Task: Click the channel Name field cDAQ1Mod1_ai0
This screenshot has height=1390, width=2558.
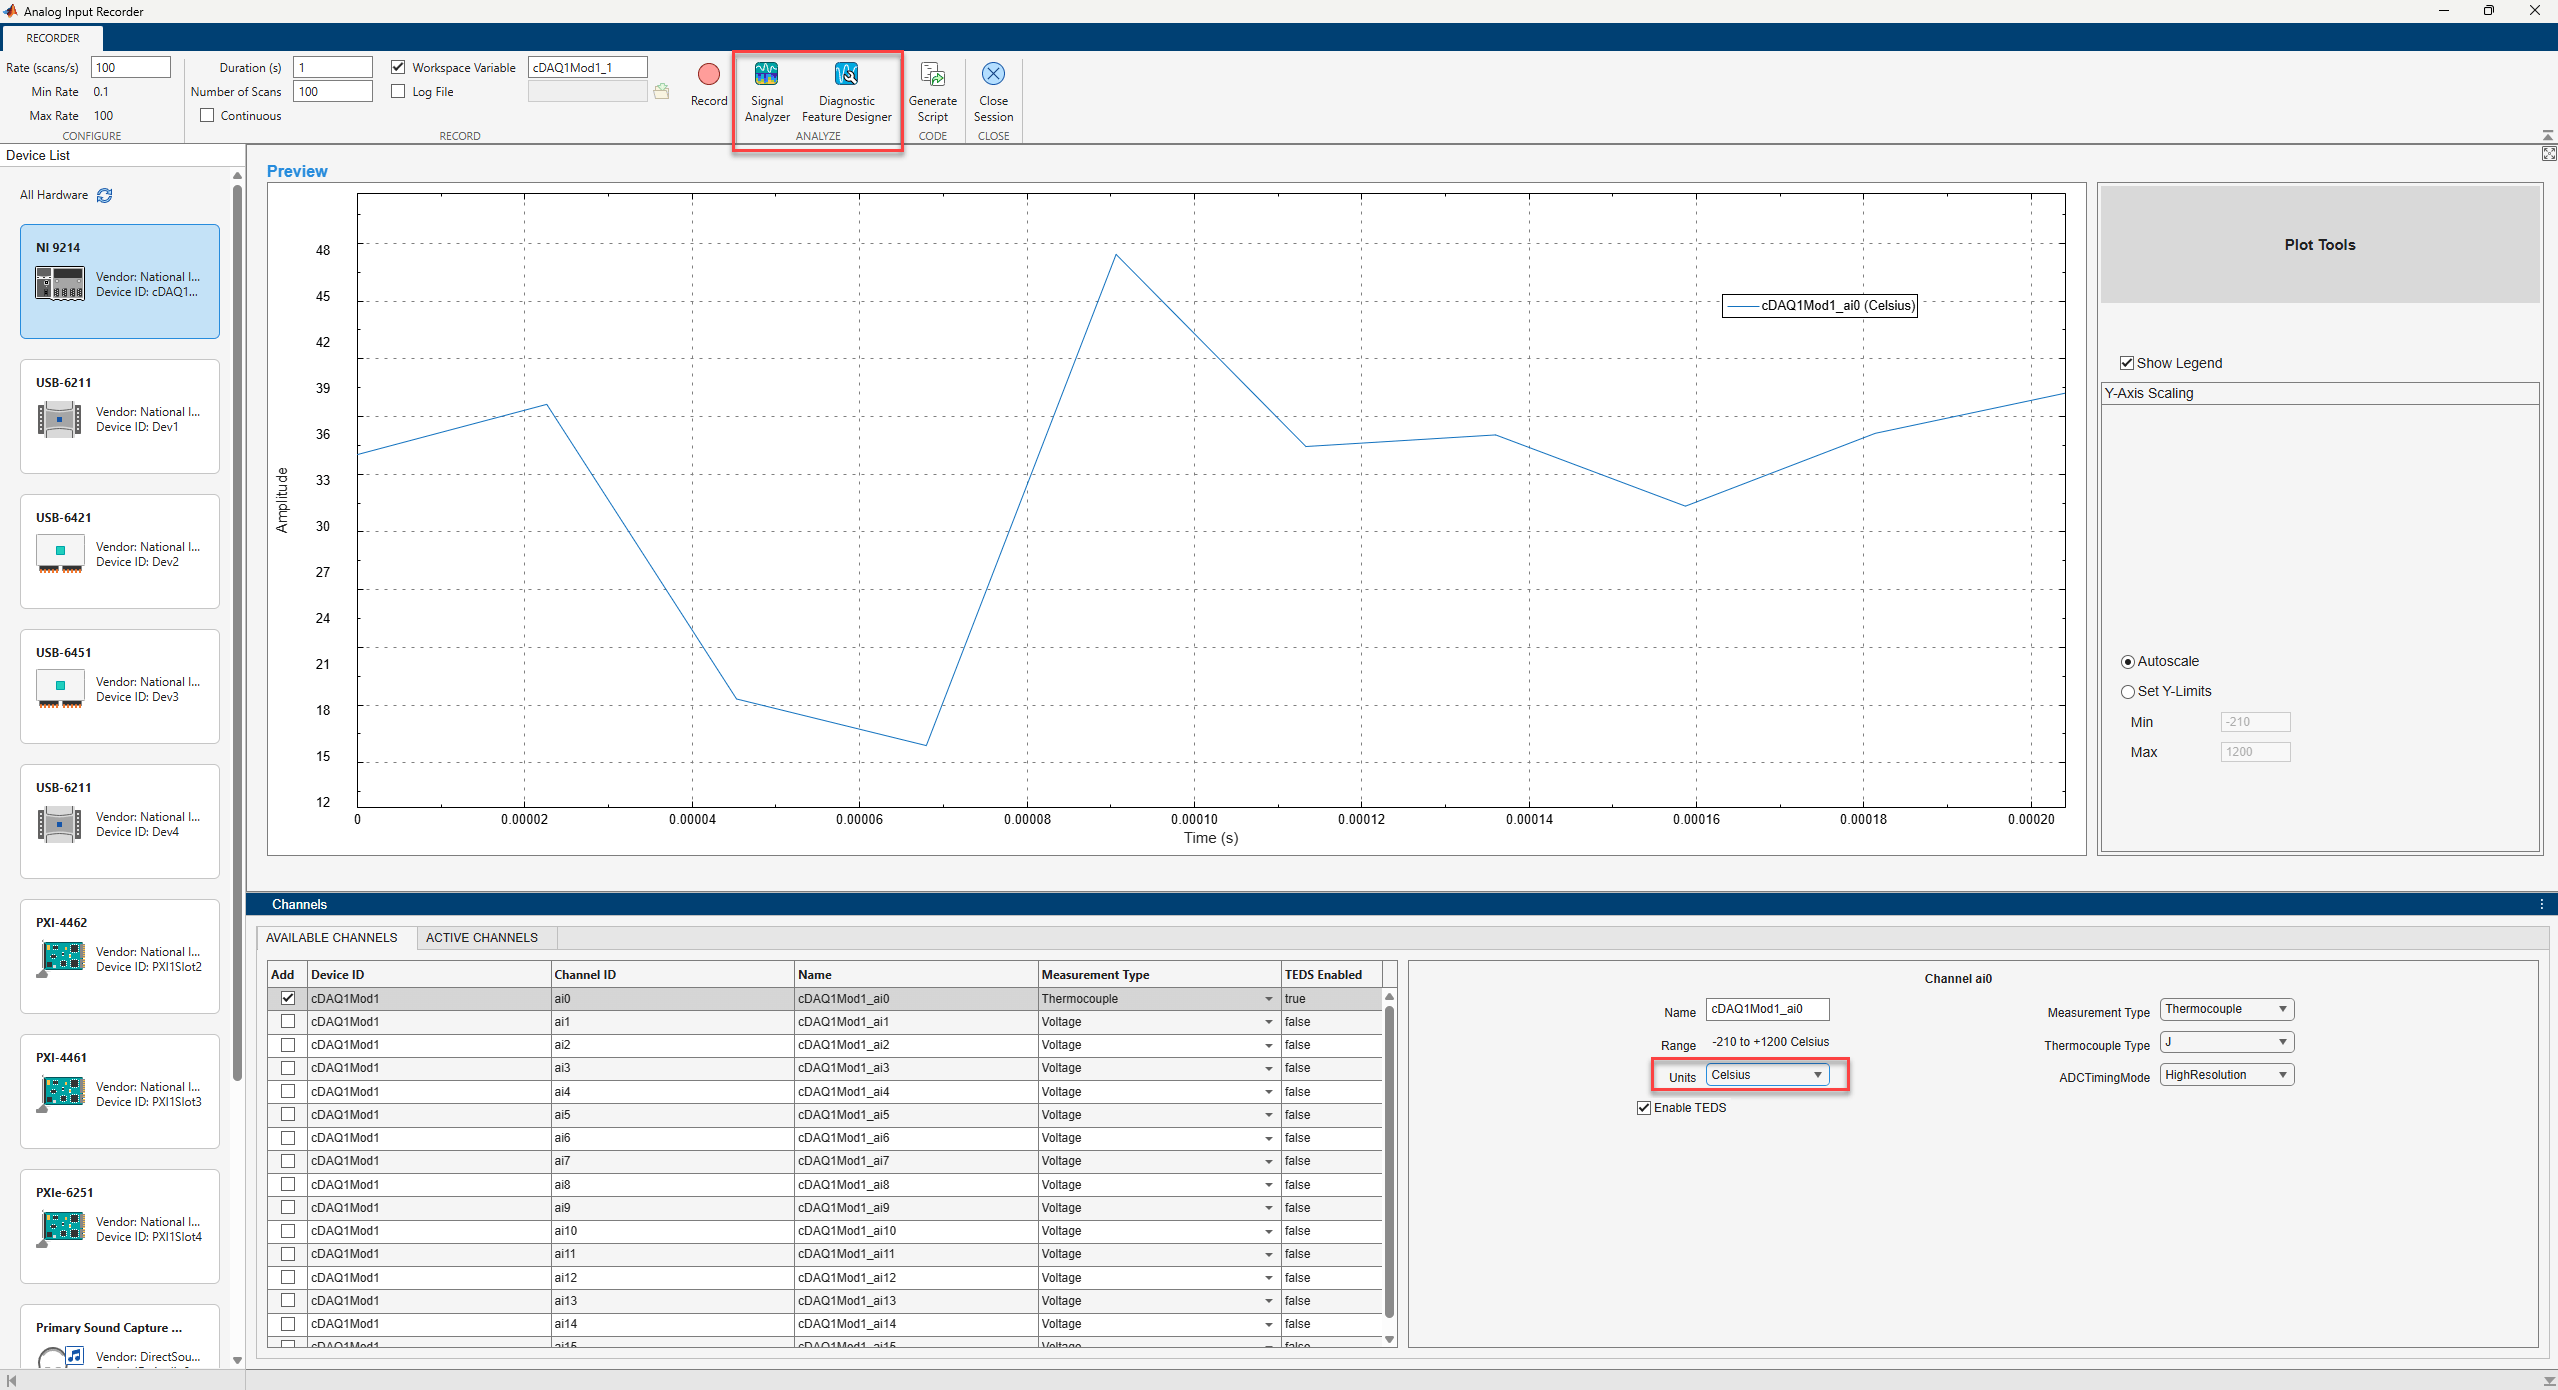Action: [x=1767, y=1009]
